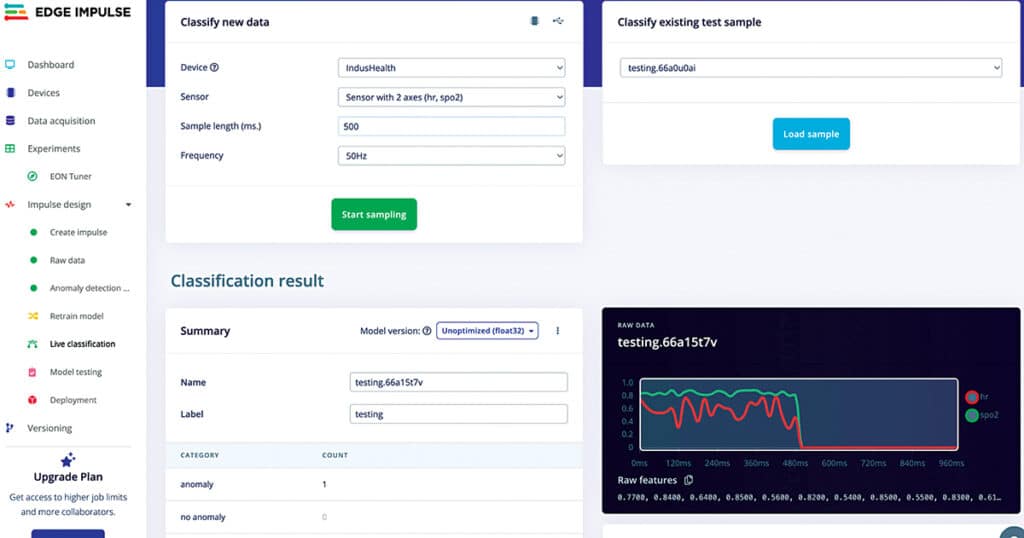Open Create impulse in the sidebar

78,232
